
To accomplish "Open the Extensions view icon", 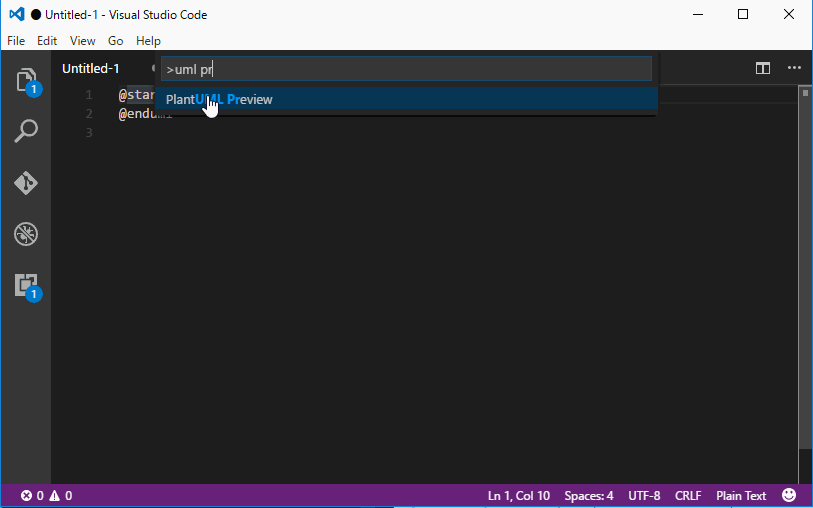I will 26,286.
